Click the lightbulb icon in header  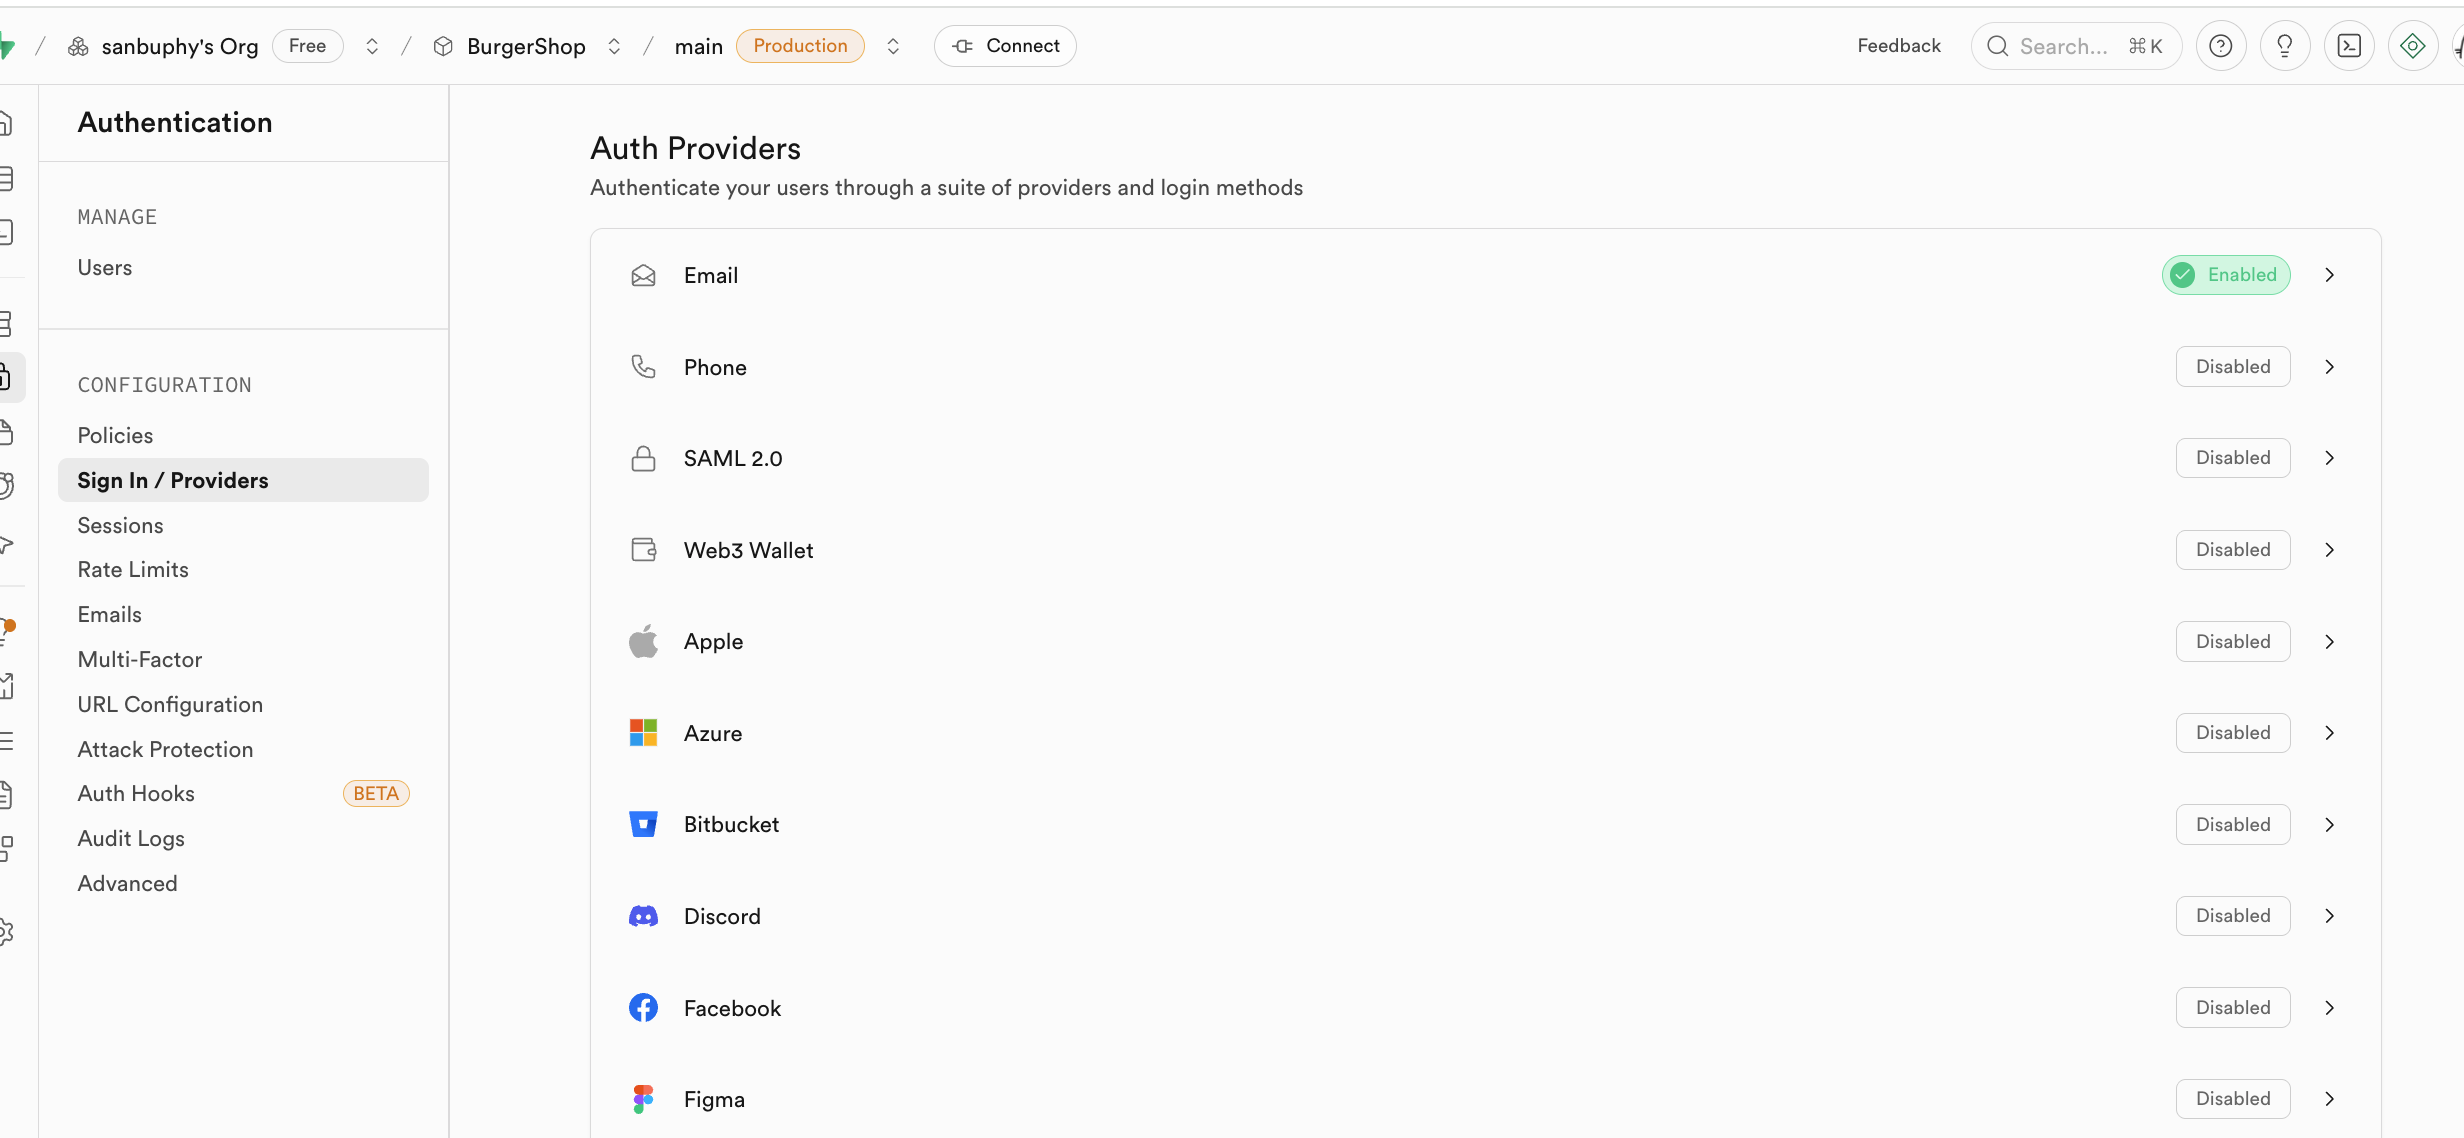[2285, 46]
